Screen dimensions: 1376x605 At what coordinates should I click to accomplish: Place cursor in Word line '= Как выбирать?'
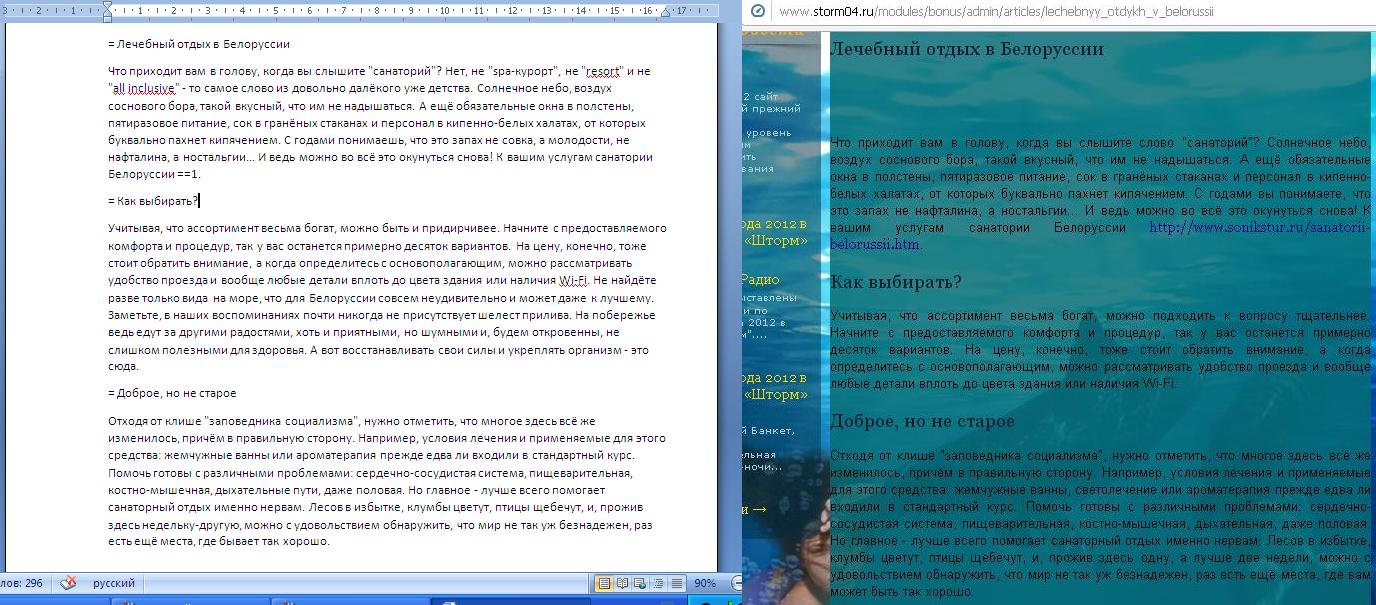153,201
